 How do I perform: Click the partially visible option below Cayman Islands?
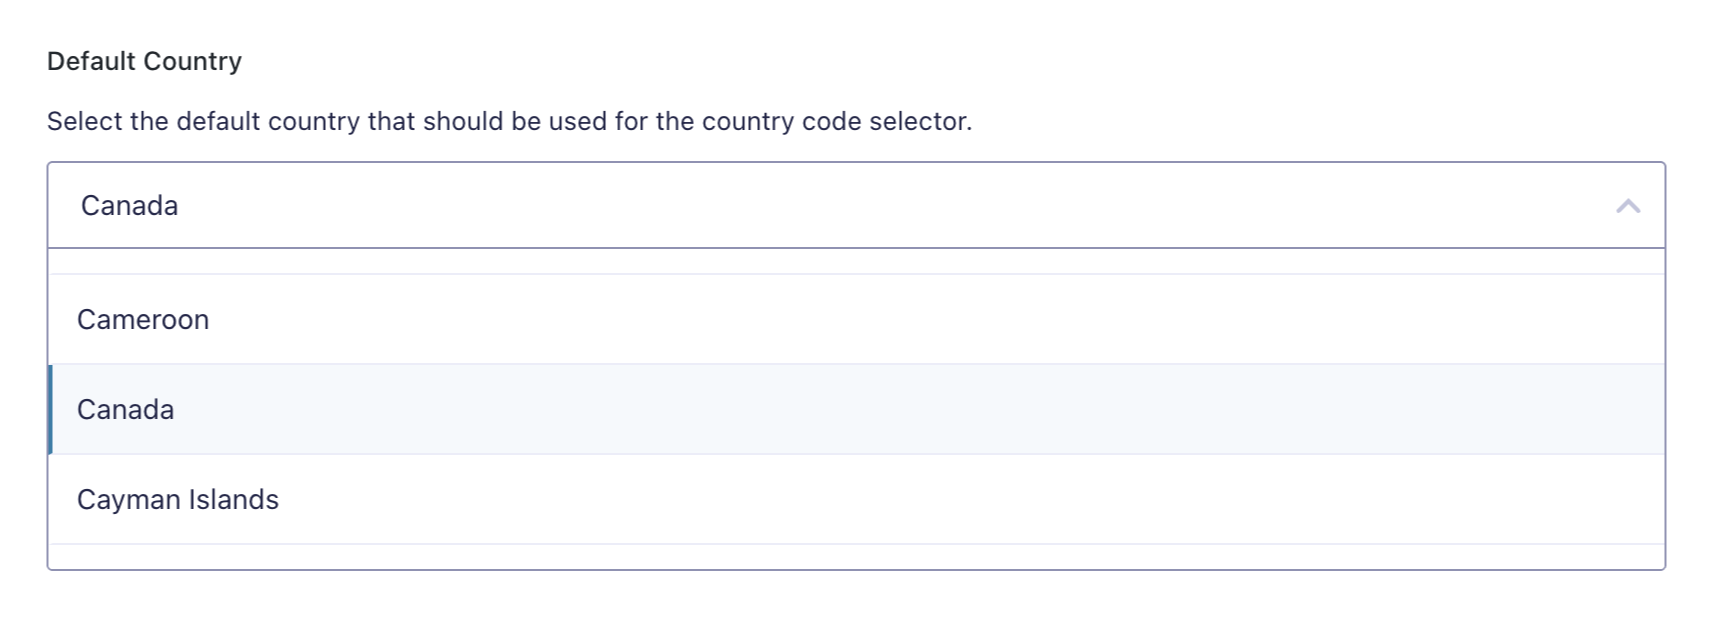coord(855,557)
